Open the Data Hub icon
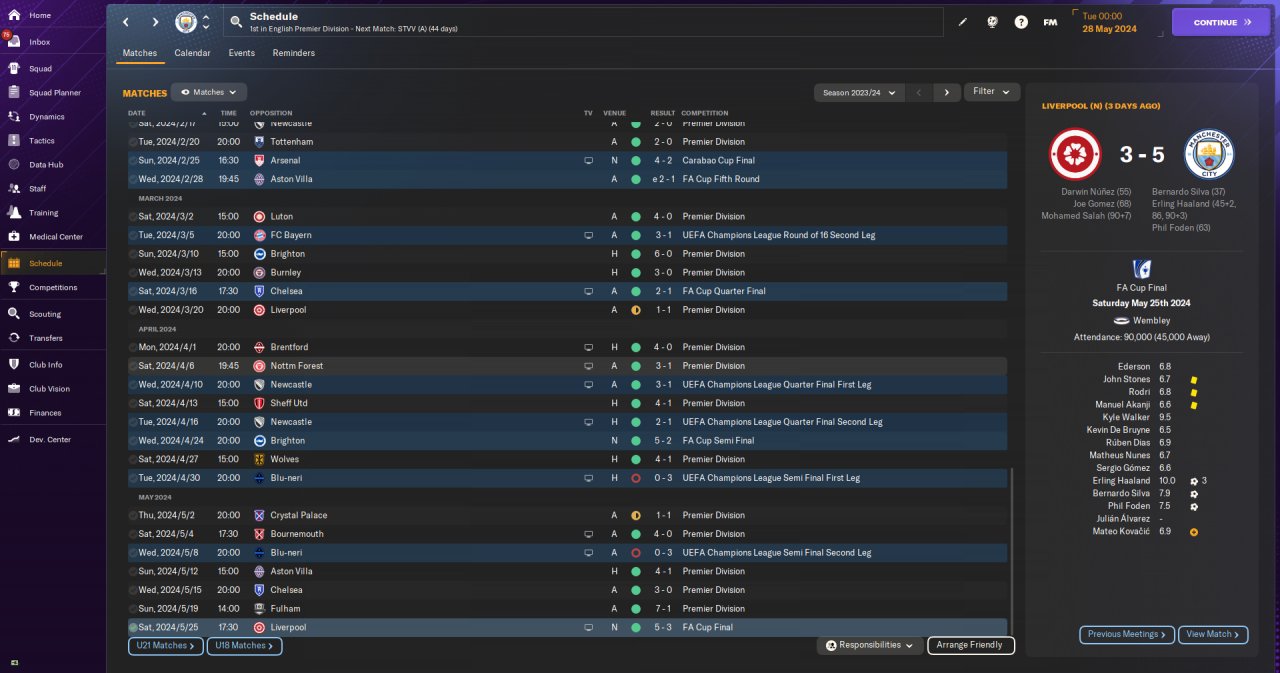 14,165
